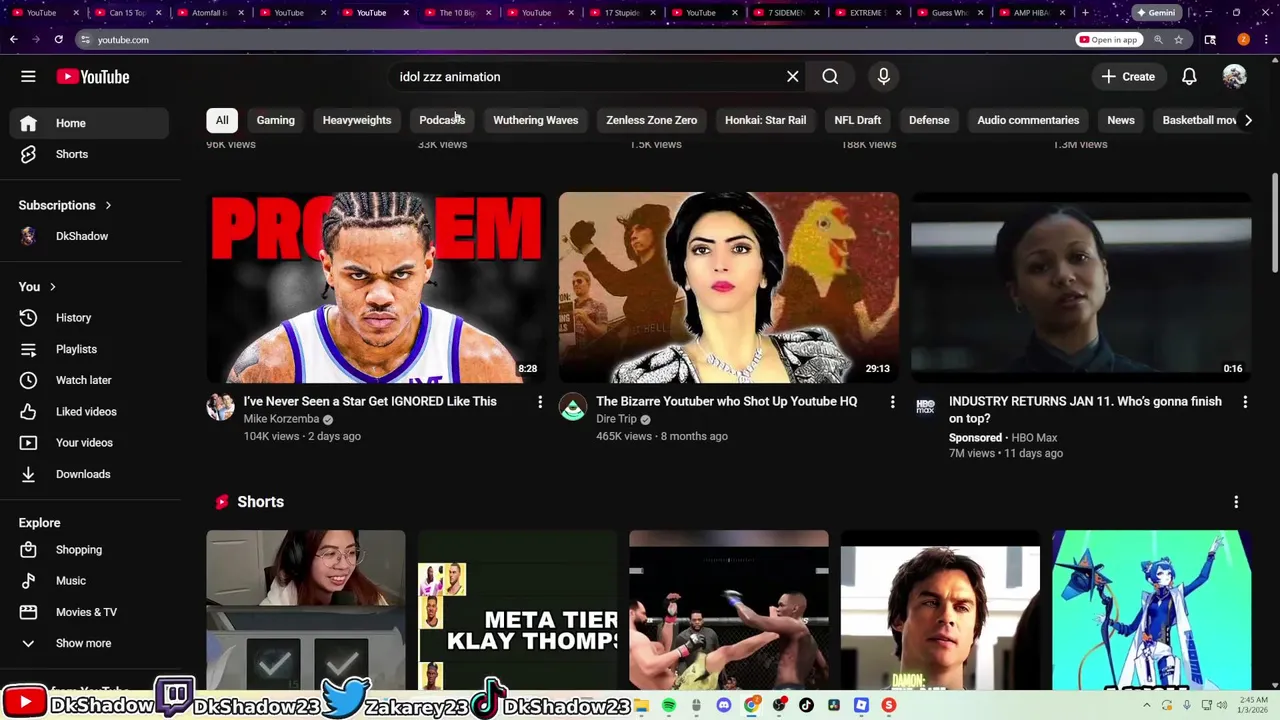This screenshot has width=1280, height=720.
Task: Open Music under Explore
Action: pos(91,581)
